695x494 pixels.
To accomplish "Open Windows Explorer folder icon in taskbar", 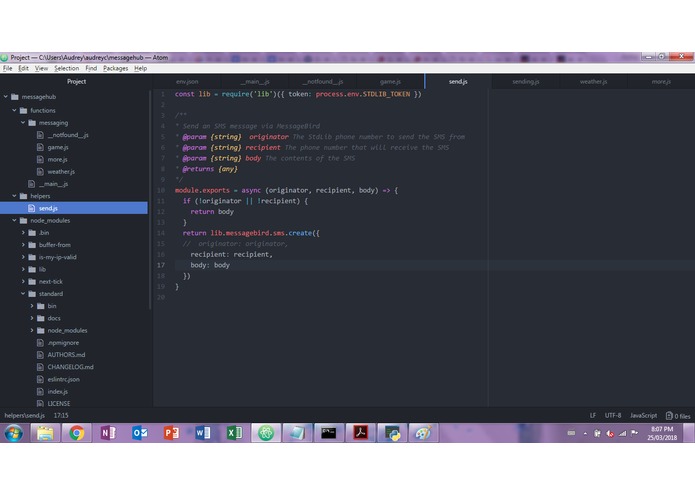I will [x=45, y=433].
